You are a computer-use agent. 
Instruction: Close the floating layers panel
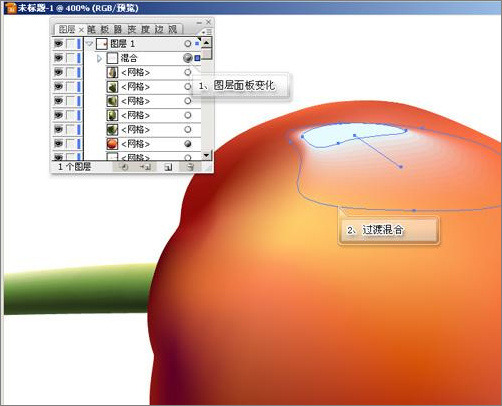(x=208, y=22)
